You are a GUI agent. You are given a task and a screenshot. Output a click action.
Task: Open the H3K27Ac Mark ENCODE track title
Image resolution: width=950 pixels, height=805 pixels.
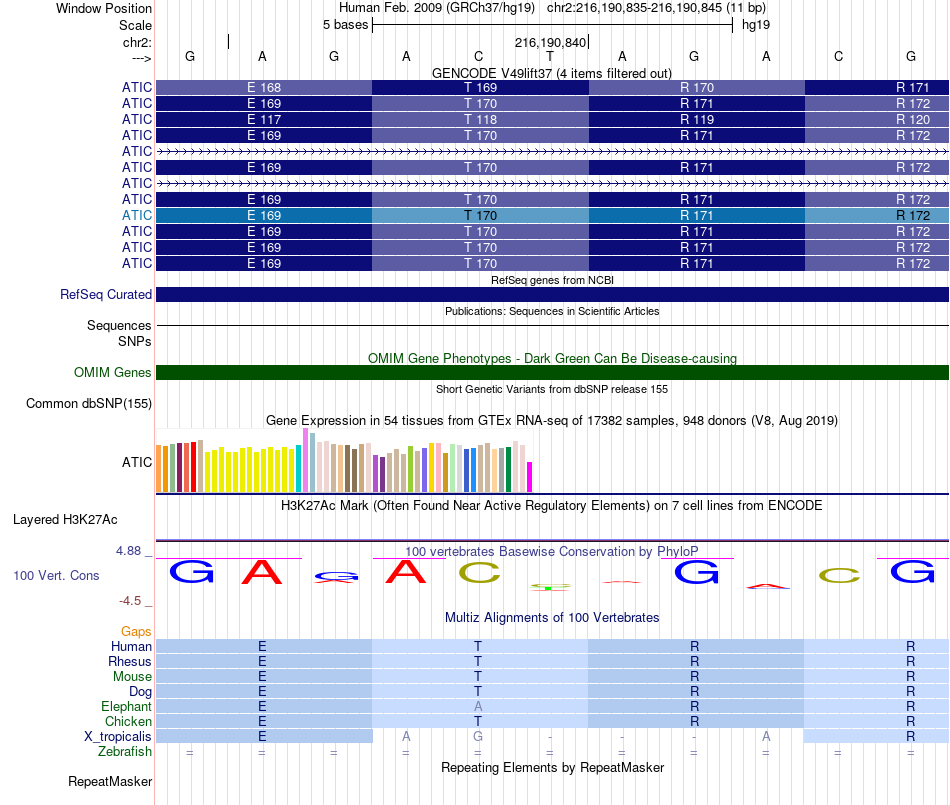[551, 505]
